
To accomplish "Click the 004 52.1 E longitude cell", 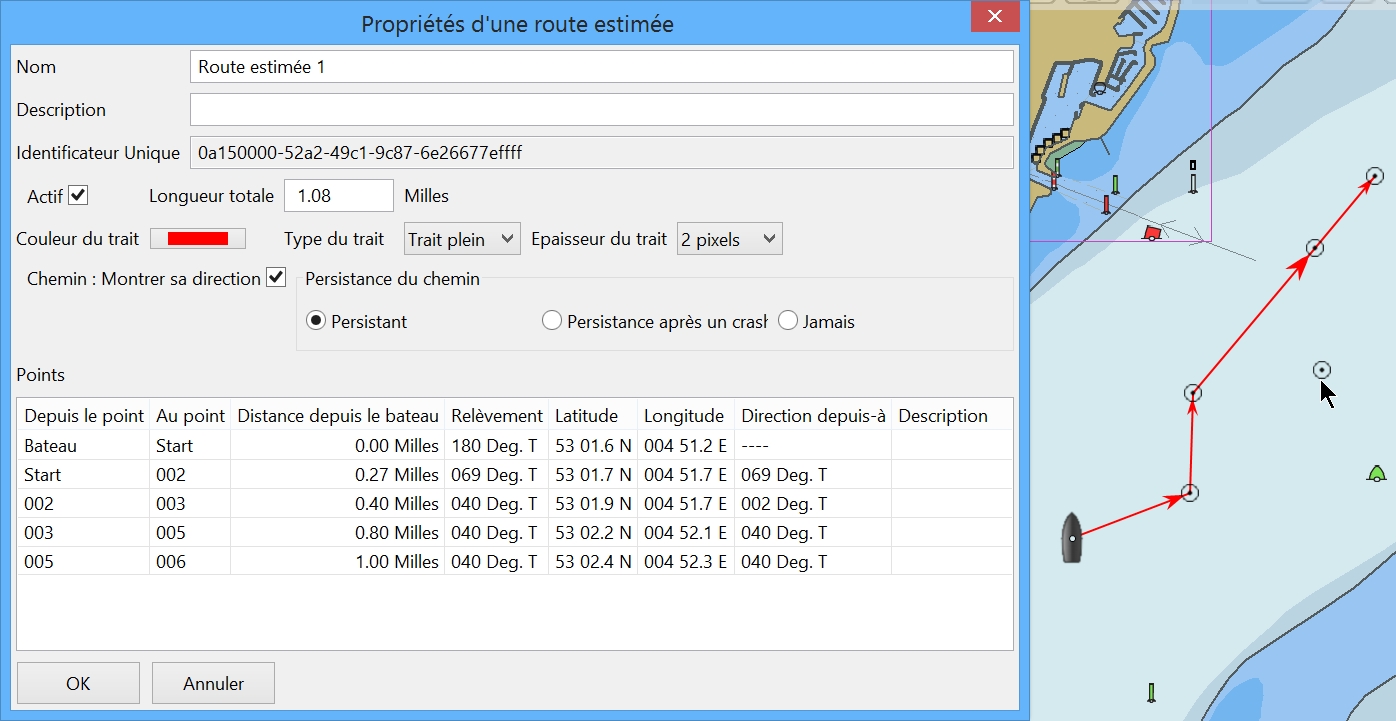I will (x=686, y=532).
